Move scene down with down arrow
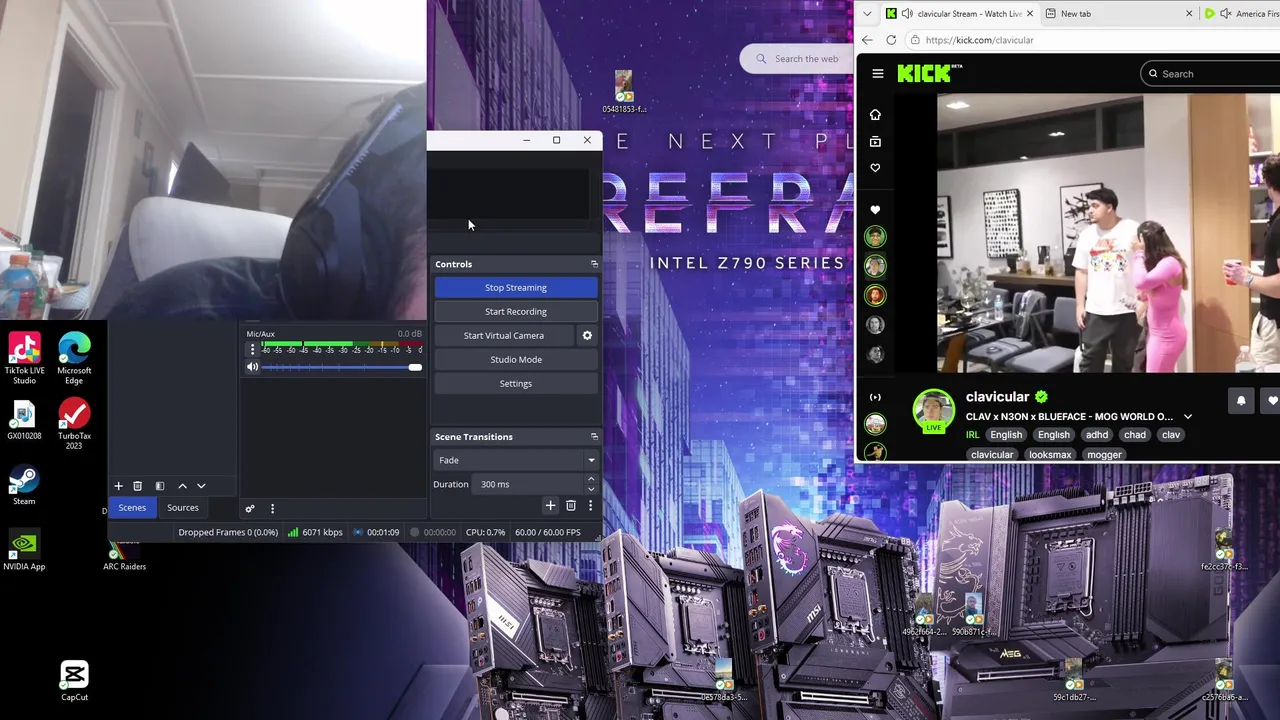Screen dimensions: 1280x720 [x=201, y=486]
